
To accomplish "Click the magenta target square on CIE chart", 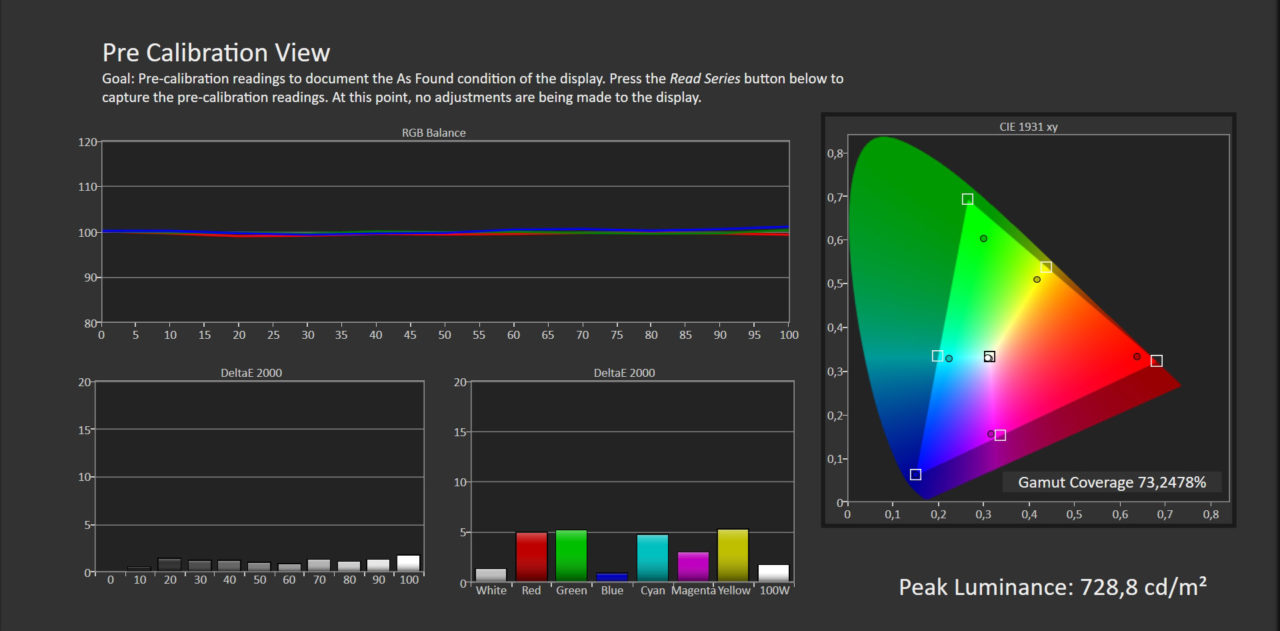I will (x=1000, y=435).
